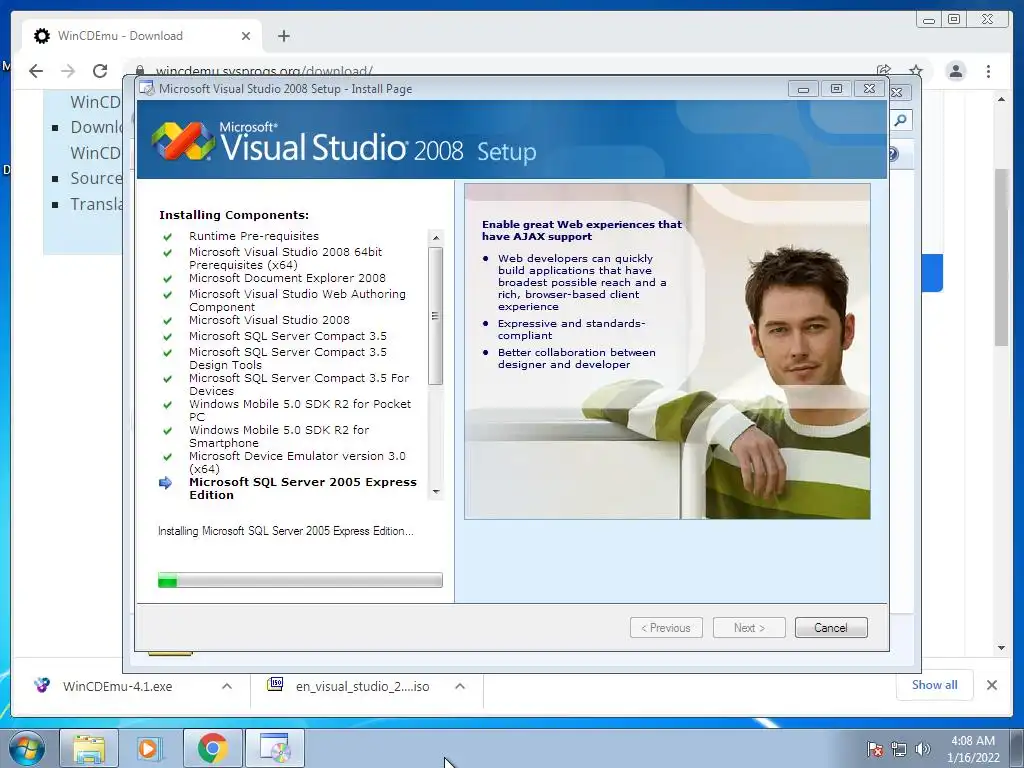Click the checkmark beside Windows Mobile SDK for Pocket PC

pyautogui.click(x=168, y=404)
